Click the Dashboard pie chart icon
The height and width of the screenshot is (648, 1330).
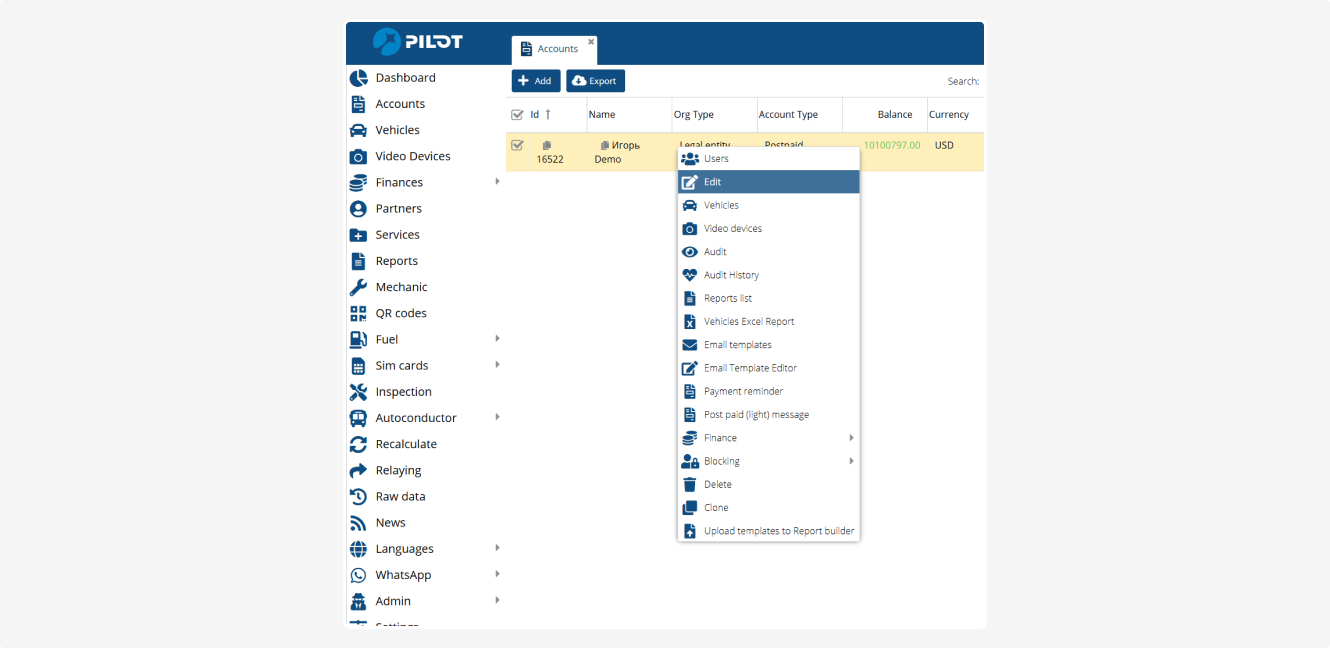358,78
